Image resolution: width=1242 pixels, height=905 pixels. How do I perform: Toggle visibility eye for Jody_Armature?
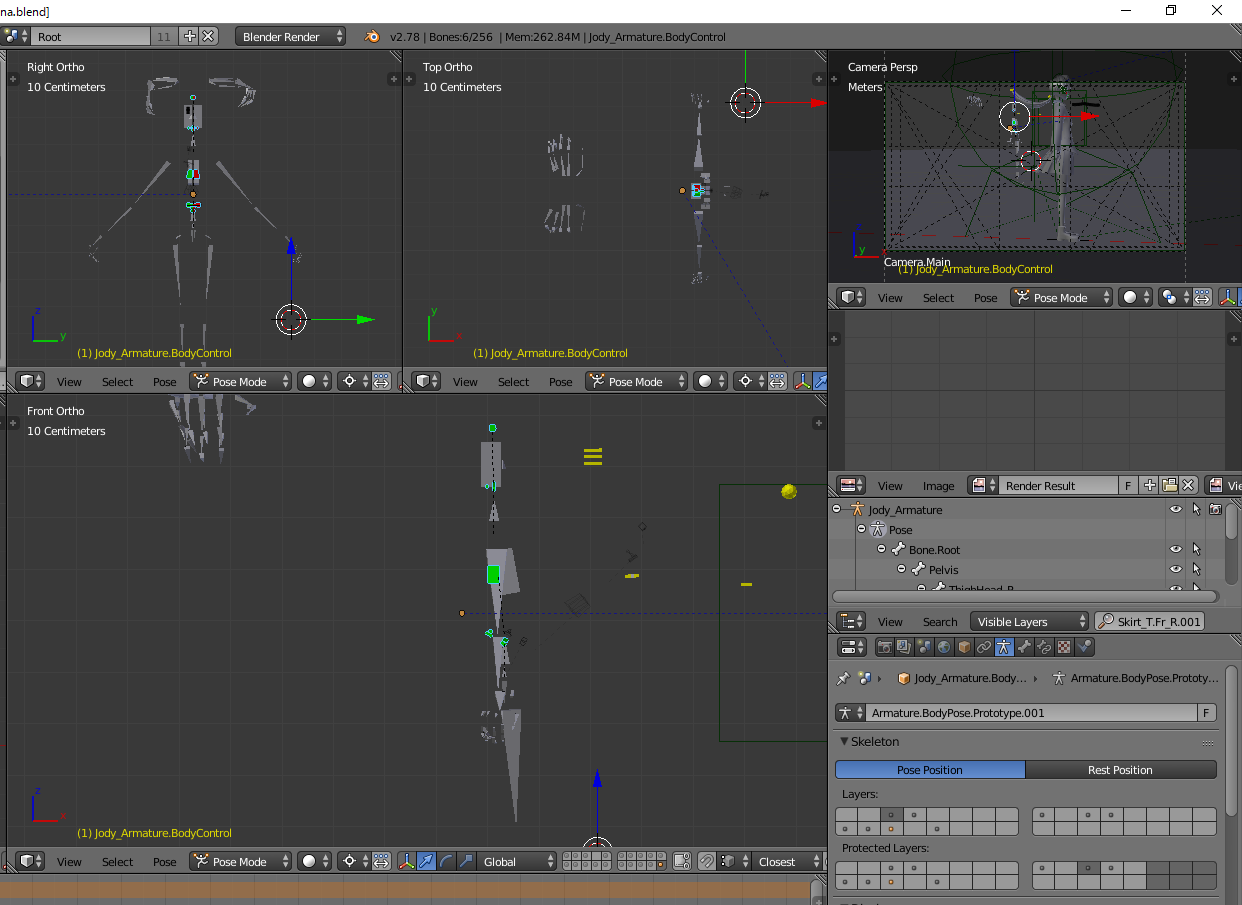[1176, 509]
